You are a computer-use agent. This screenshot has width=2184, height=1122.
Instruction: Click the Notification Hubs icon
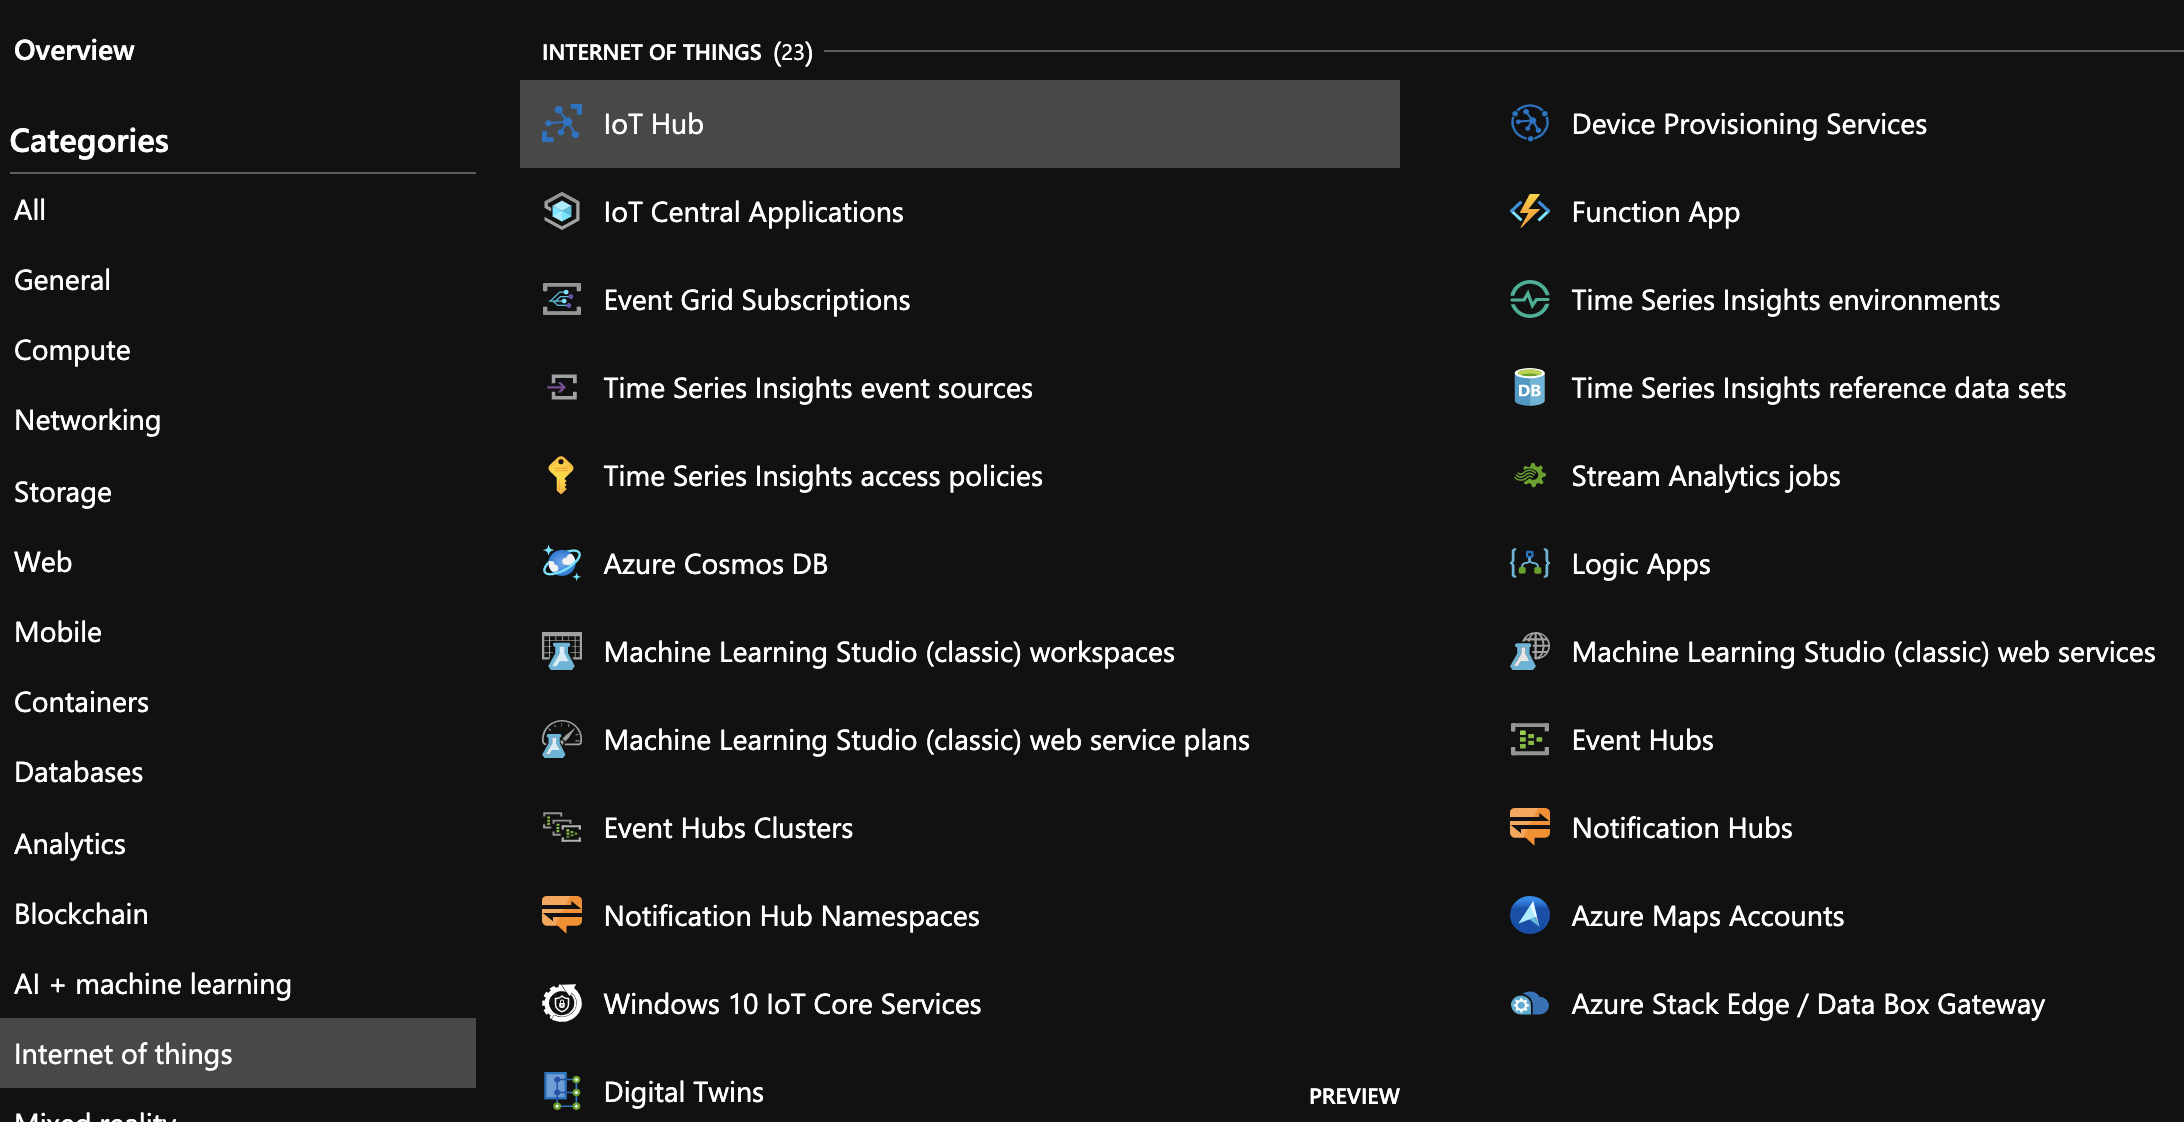[x=1529, y=827]
